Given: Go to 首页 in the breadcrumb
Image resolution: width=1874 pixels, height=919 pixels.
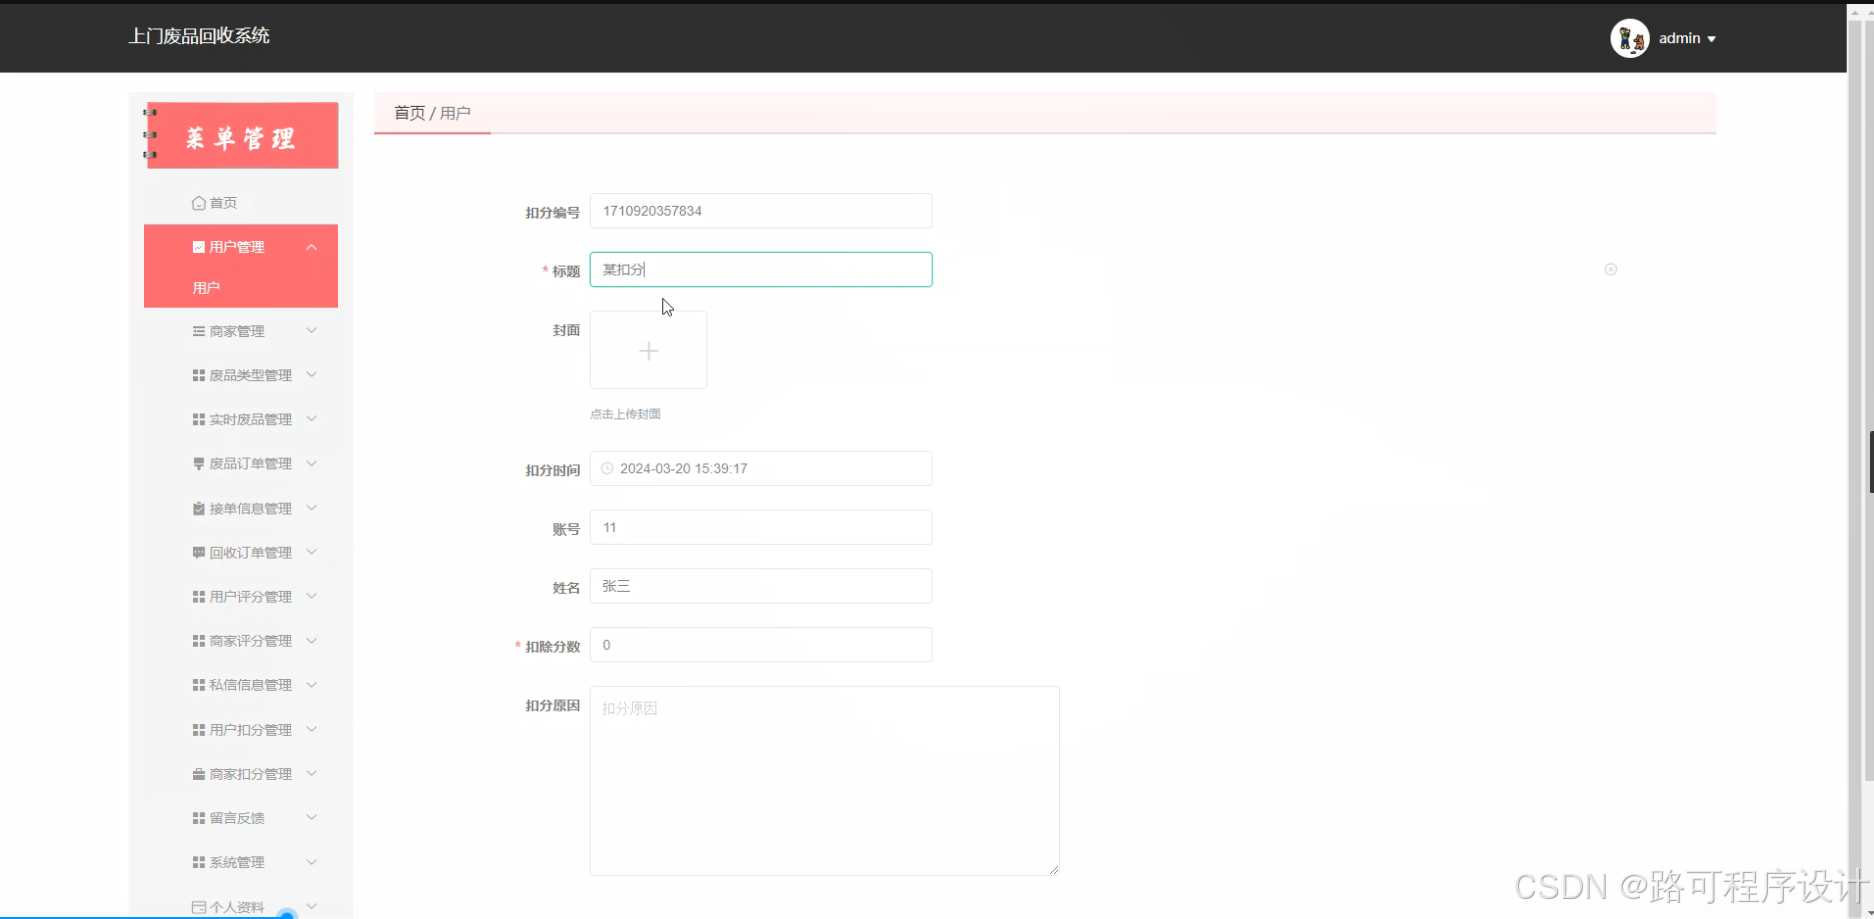Looking at the screenshot, I should [409, 113].
